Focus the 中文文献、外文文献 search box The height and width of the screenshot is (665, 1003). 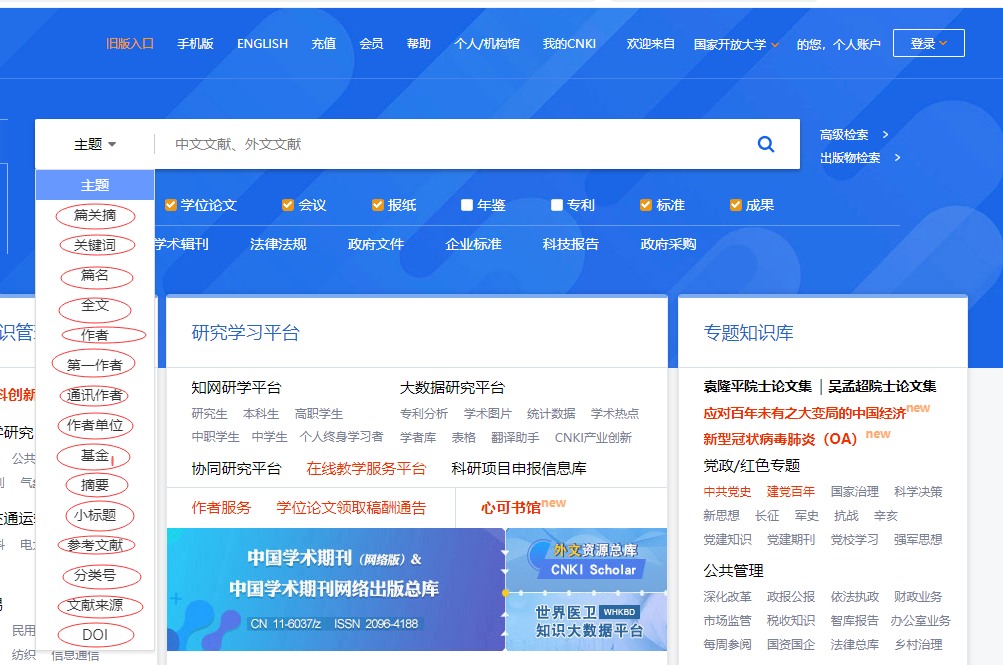click(454, 145)
